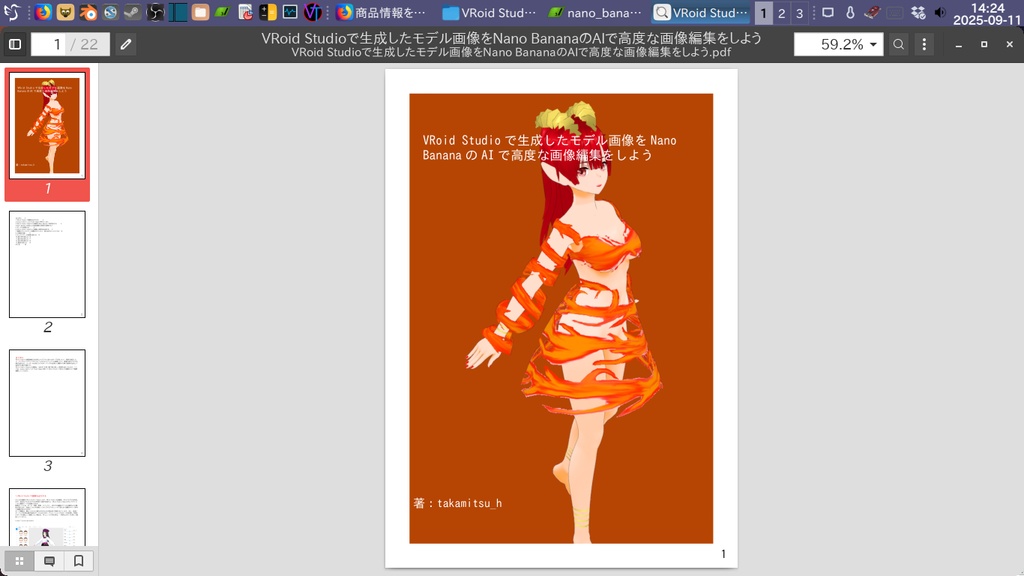Select page 1 thumbnail
1024x576 pixels.
(47, 125)
